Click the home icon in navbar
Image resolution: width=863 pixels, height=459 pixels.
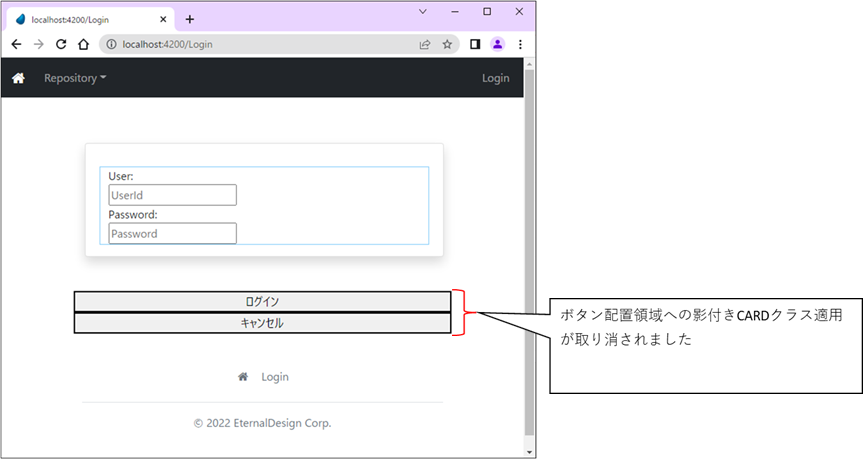[18, 78]
